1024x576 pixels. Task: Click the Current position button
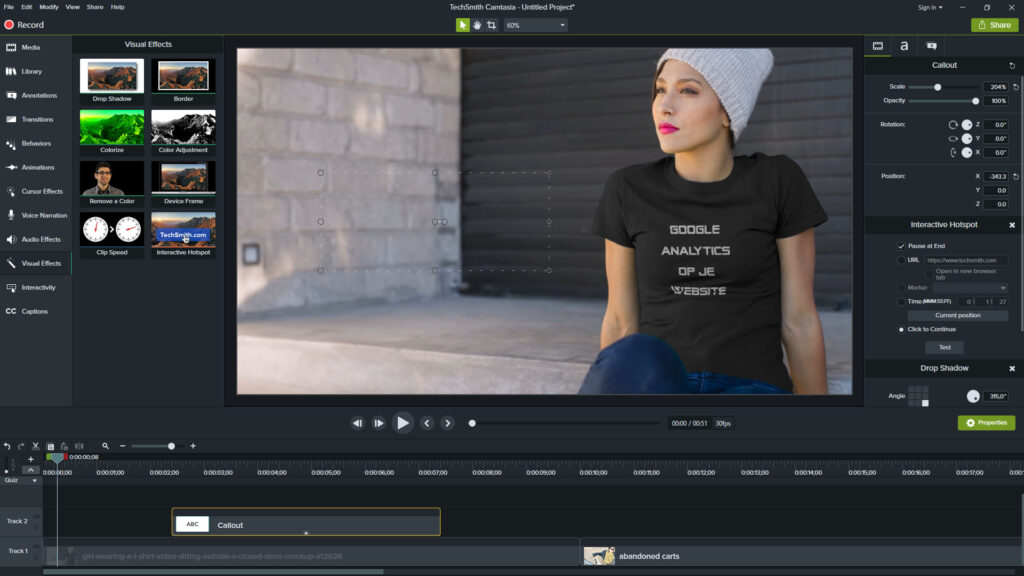point(957,315)
